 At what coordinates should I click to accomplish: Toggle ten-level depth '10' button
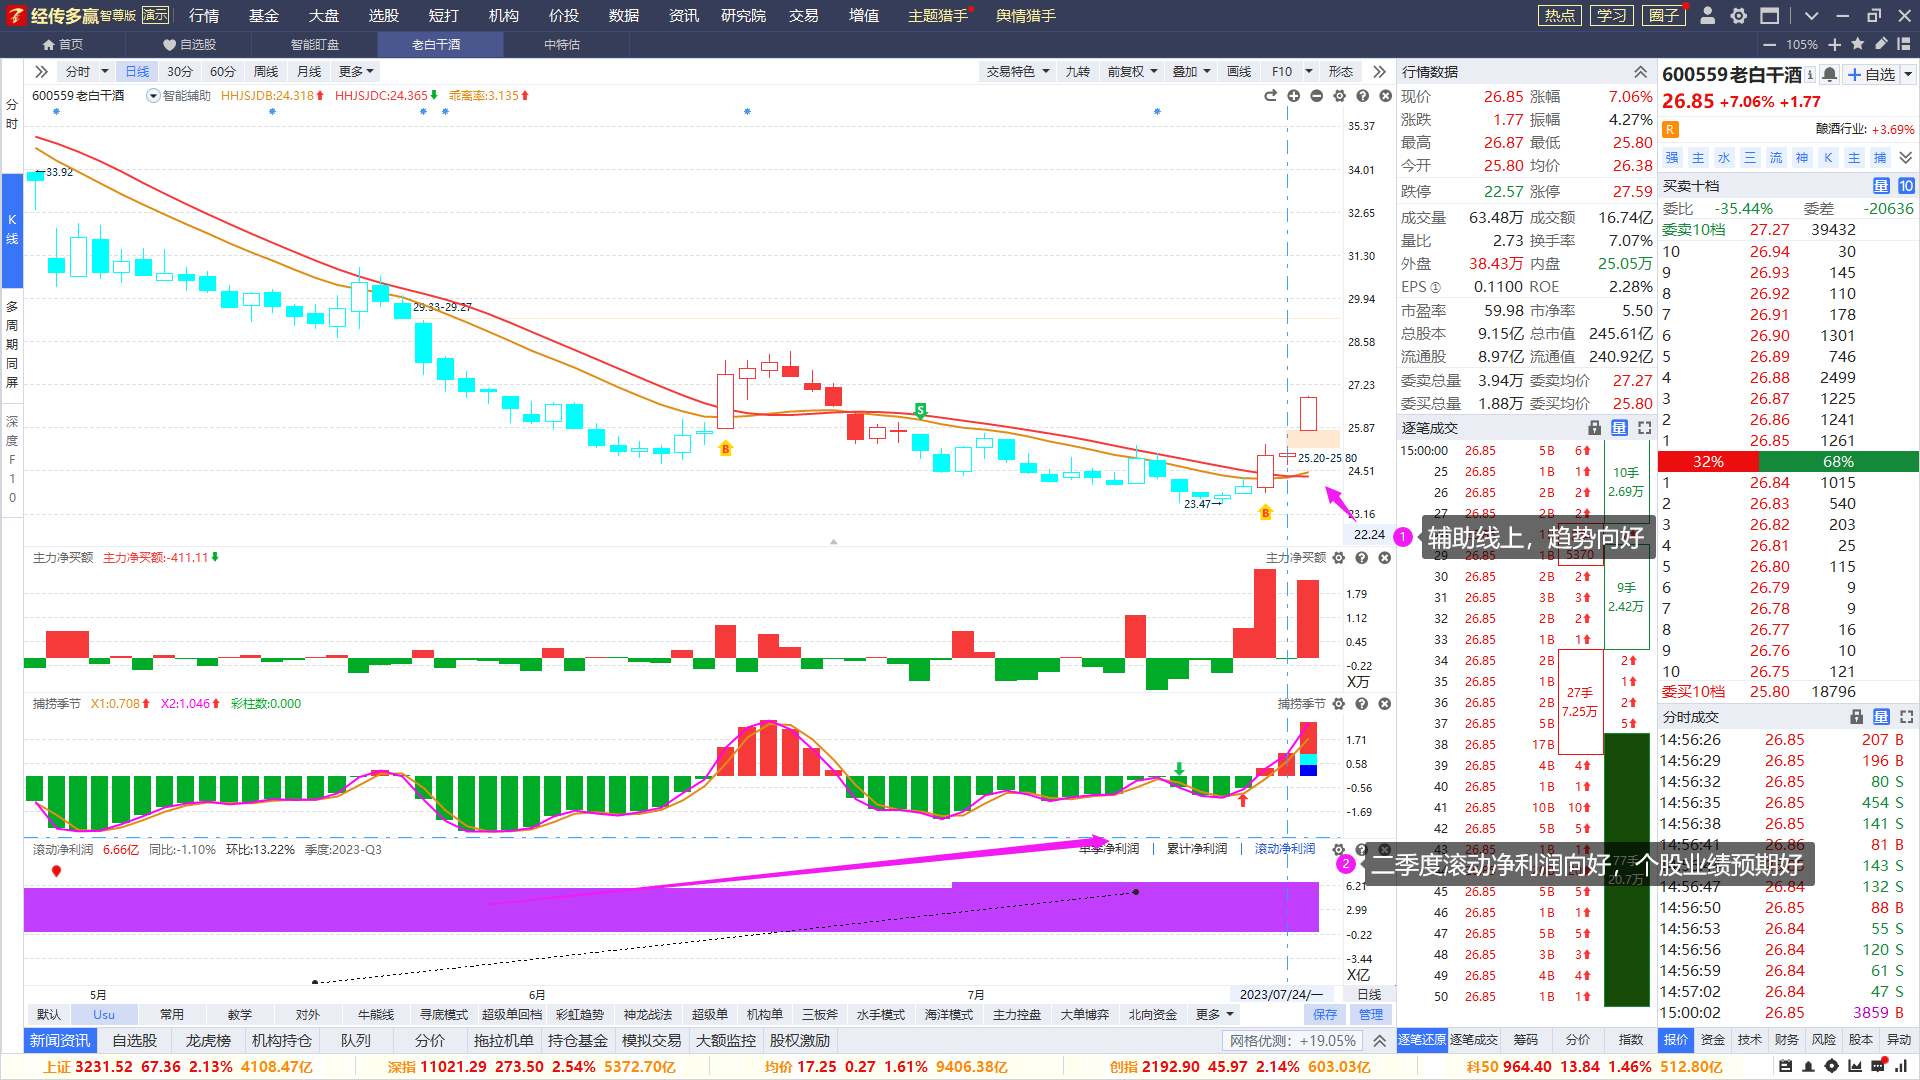1906,186
